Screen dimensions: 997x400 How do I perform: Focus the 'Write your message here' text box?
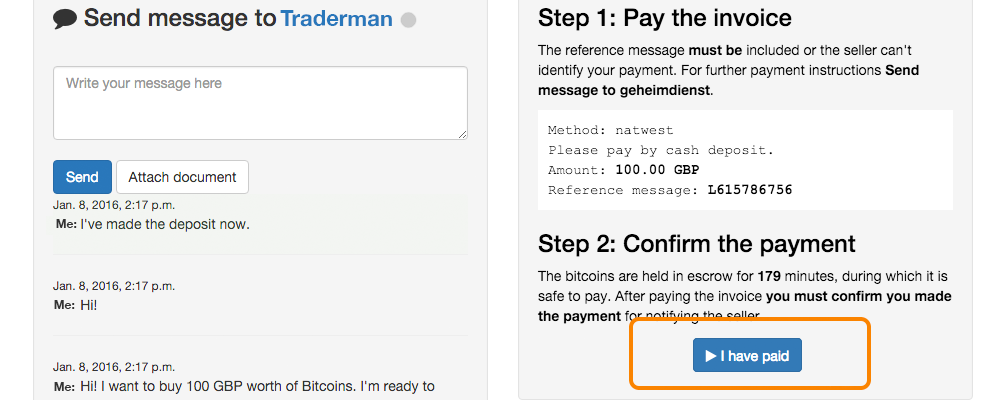[260, 103]
